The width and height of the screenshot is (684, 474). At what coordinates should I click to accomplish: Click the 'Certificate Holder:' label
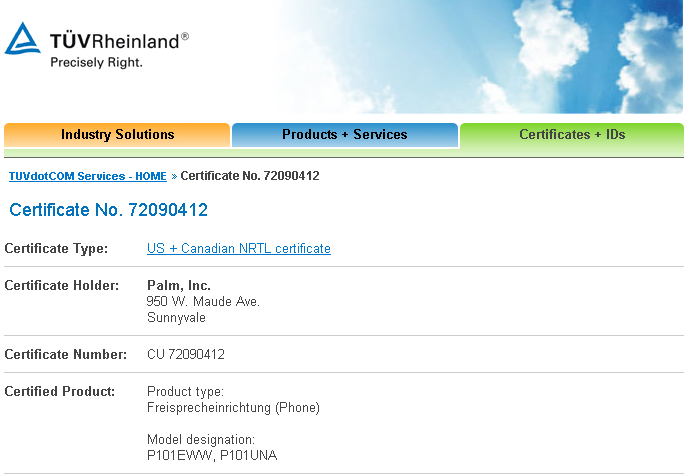(x=62, y=286)
